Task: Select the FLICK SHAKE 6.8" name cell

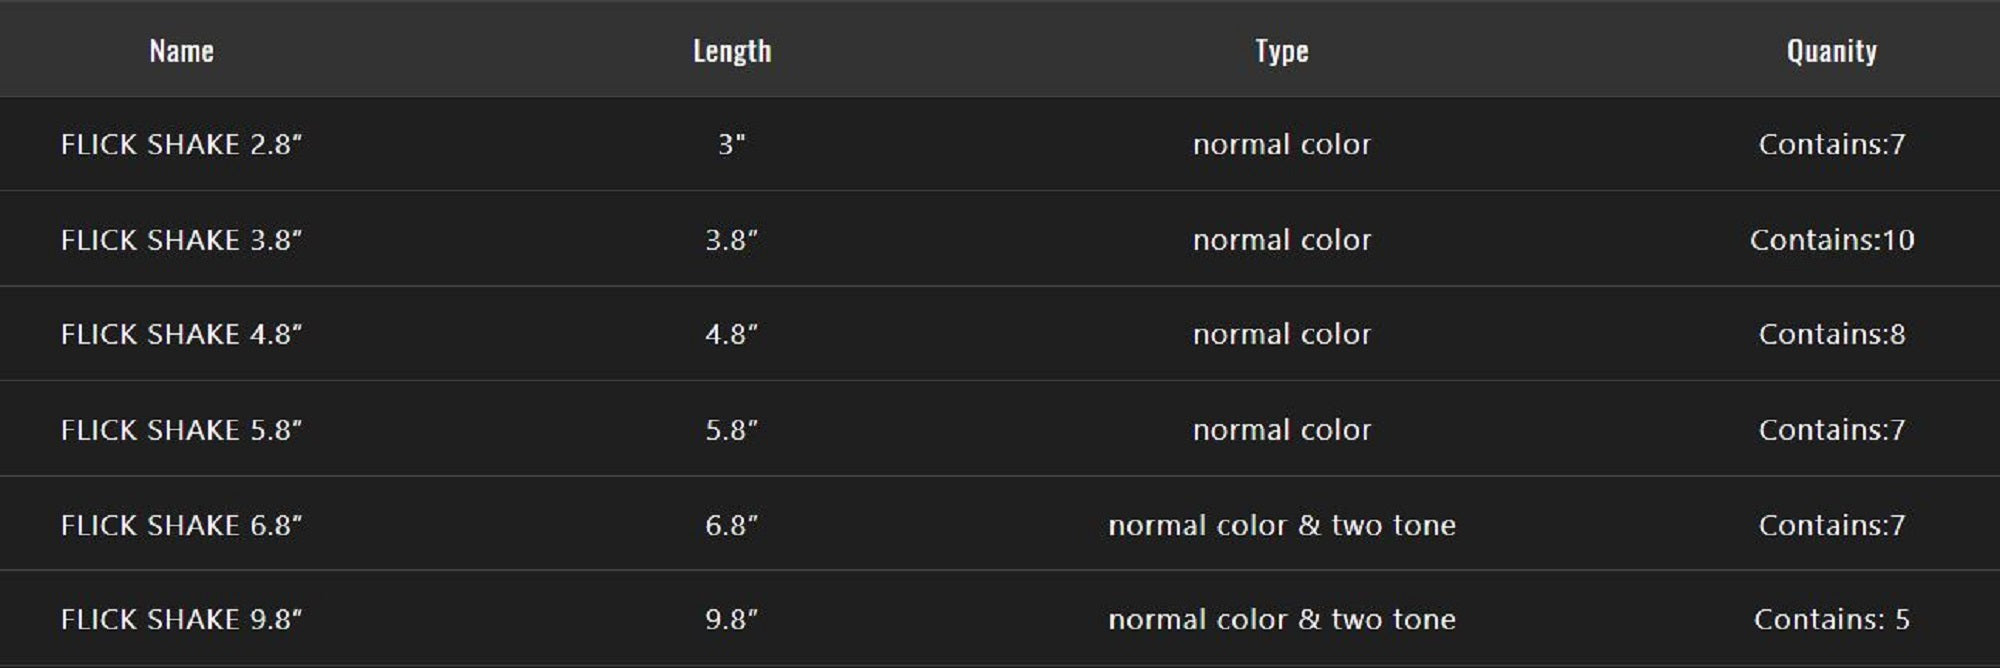Action: [x=181, y=525]
